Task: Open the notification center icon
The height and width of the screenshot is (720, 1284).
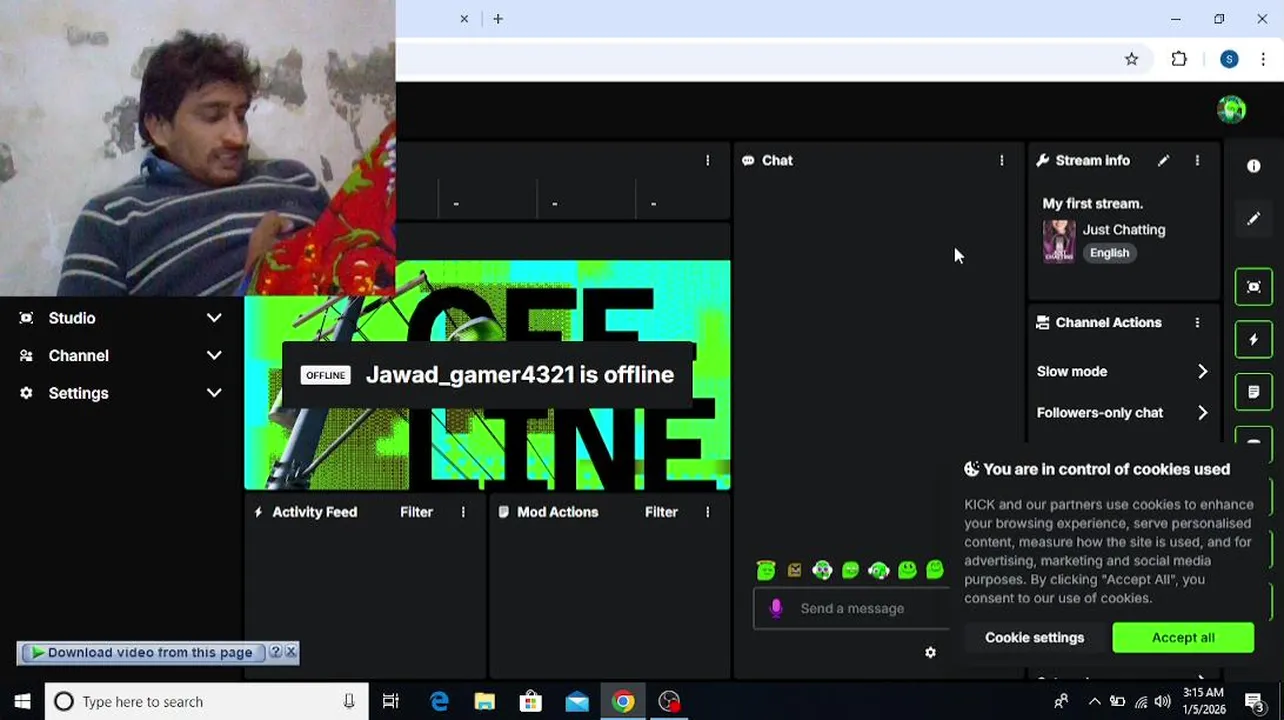Action: coord(1254,702)
